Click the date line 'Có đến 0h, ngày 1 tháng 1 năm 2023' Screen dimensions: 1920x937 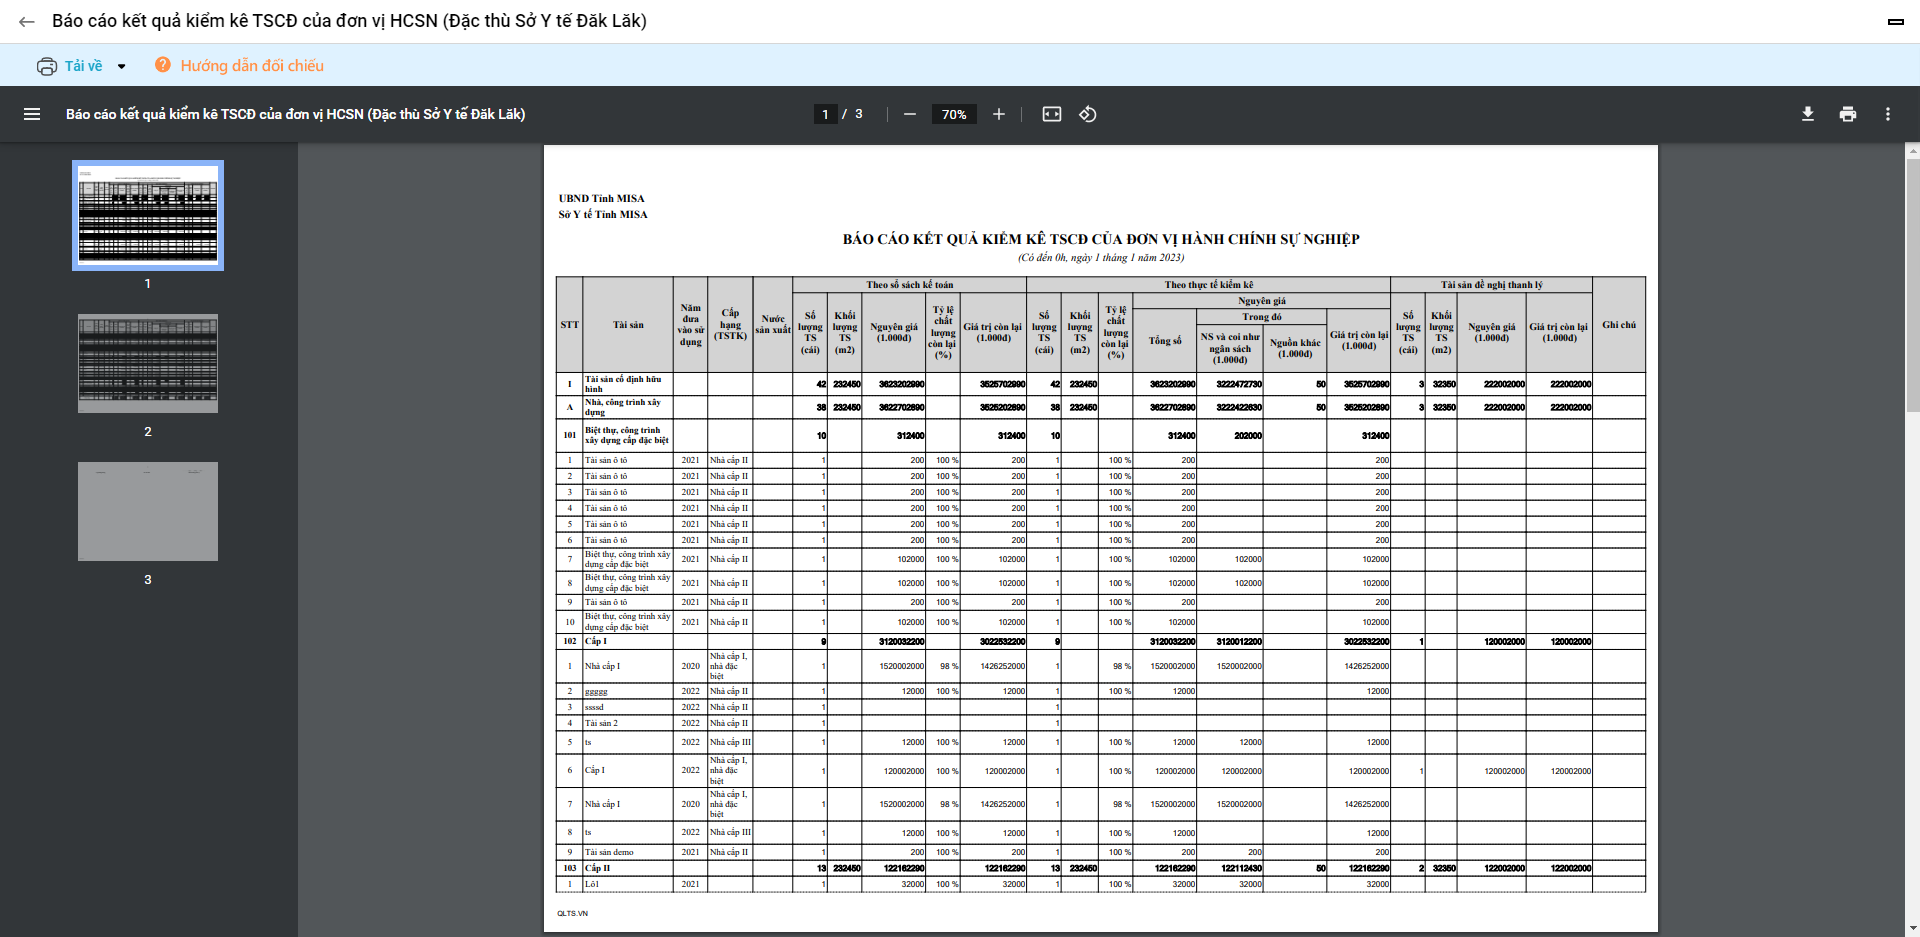(1101, 258)
